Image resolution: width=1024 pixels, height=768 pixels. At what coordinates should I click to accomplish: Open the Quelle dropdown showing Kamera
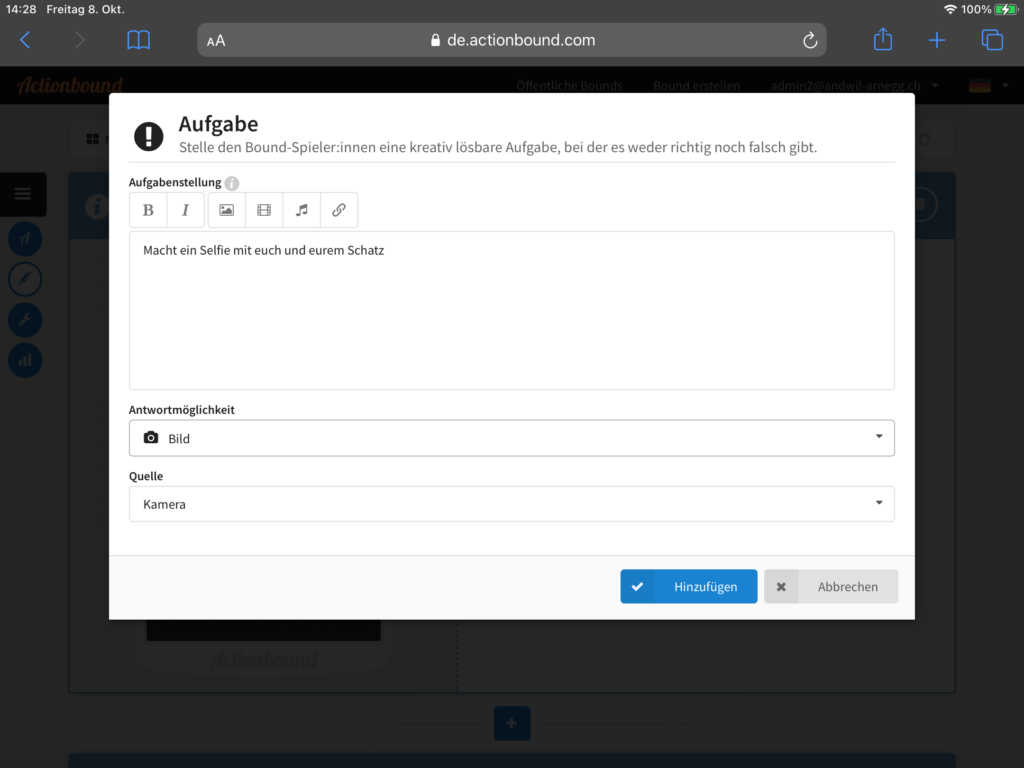point(511,504)
